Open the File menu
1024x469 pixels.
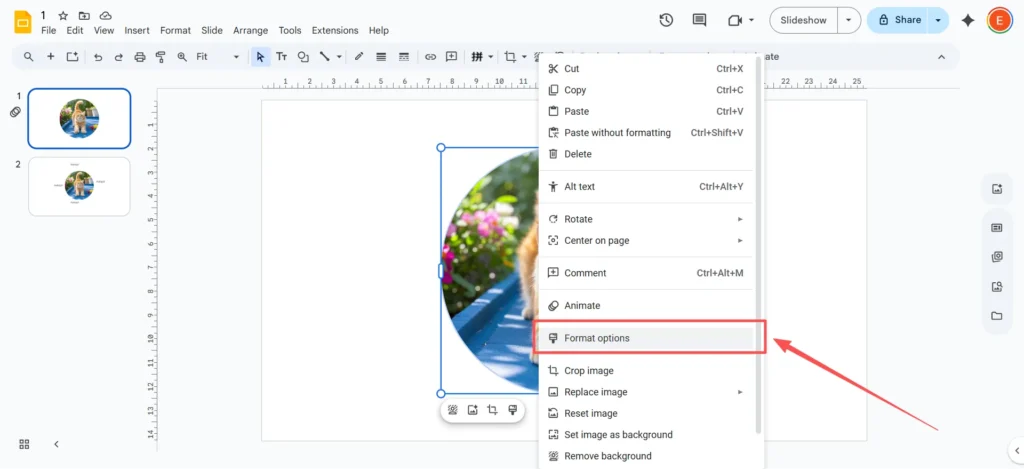(48, 30)
